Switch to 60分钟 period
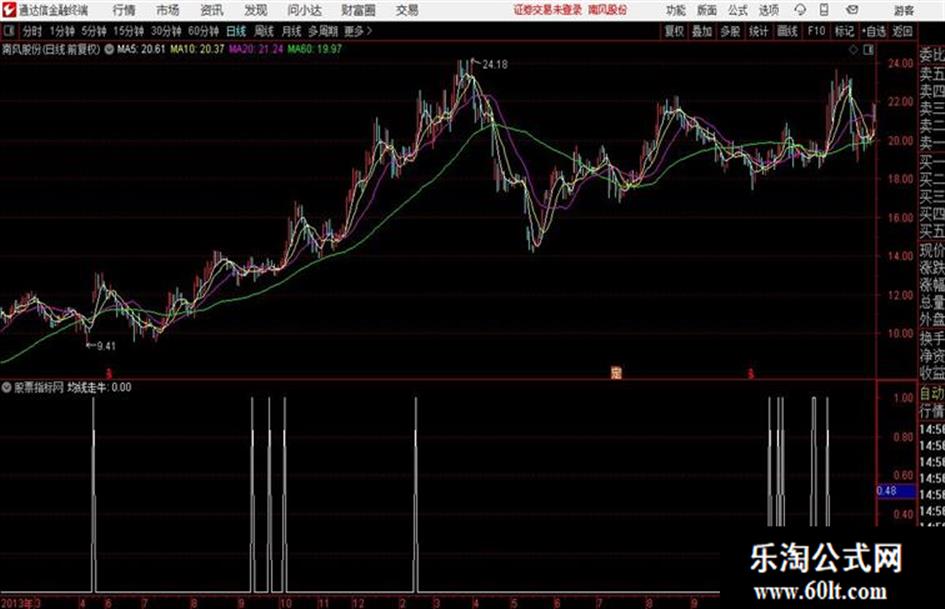This screenshot has height=609, width=945. 203,31
